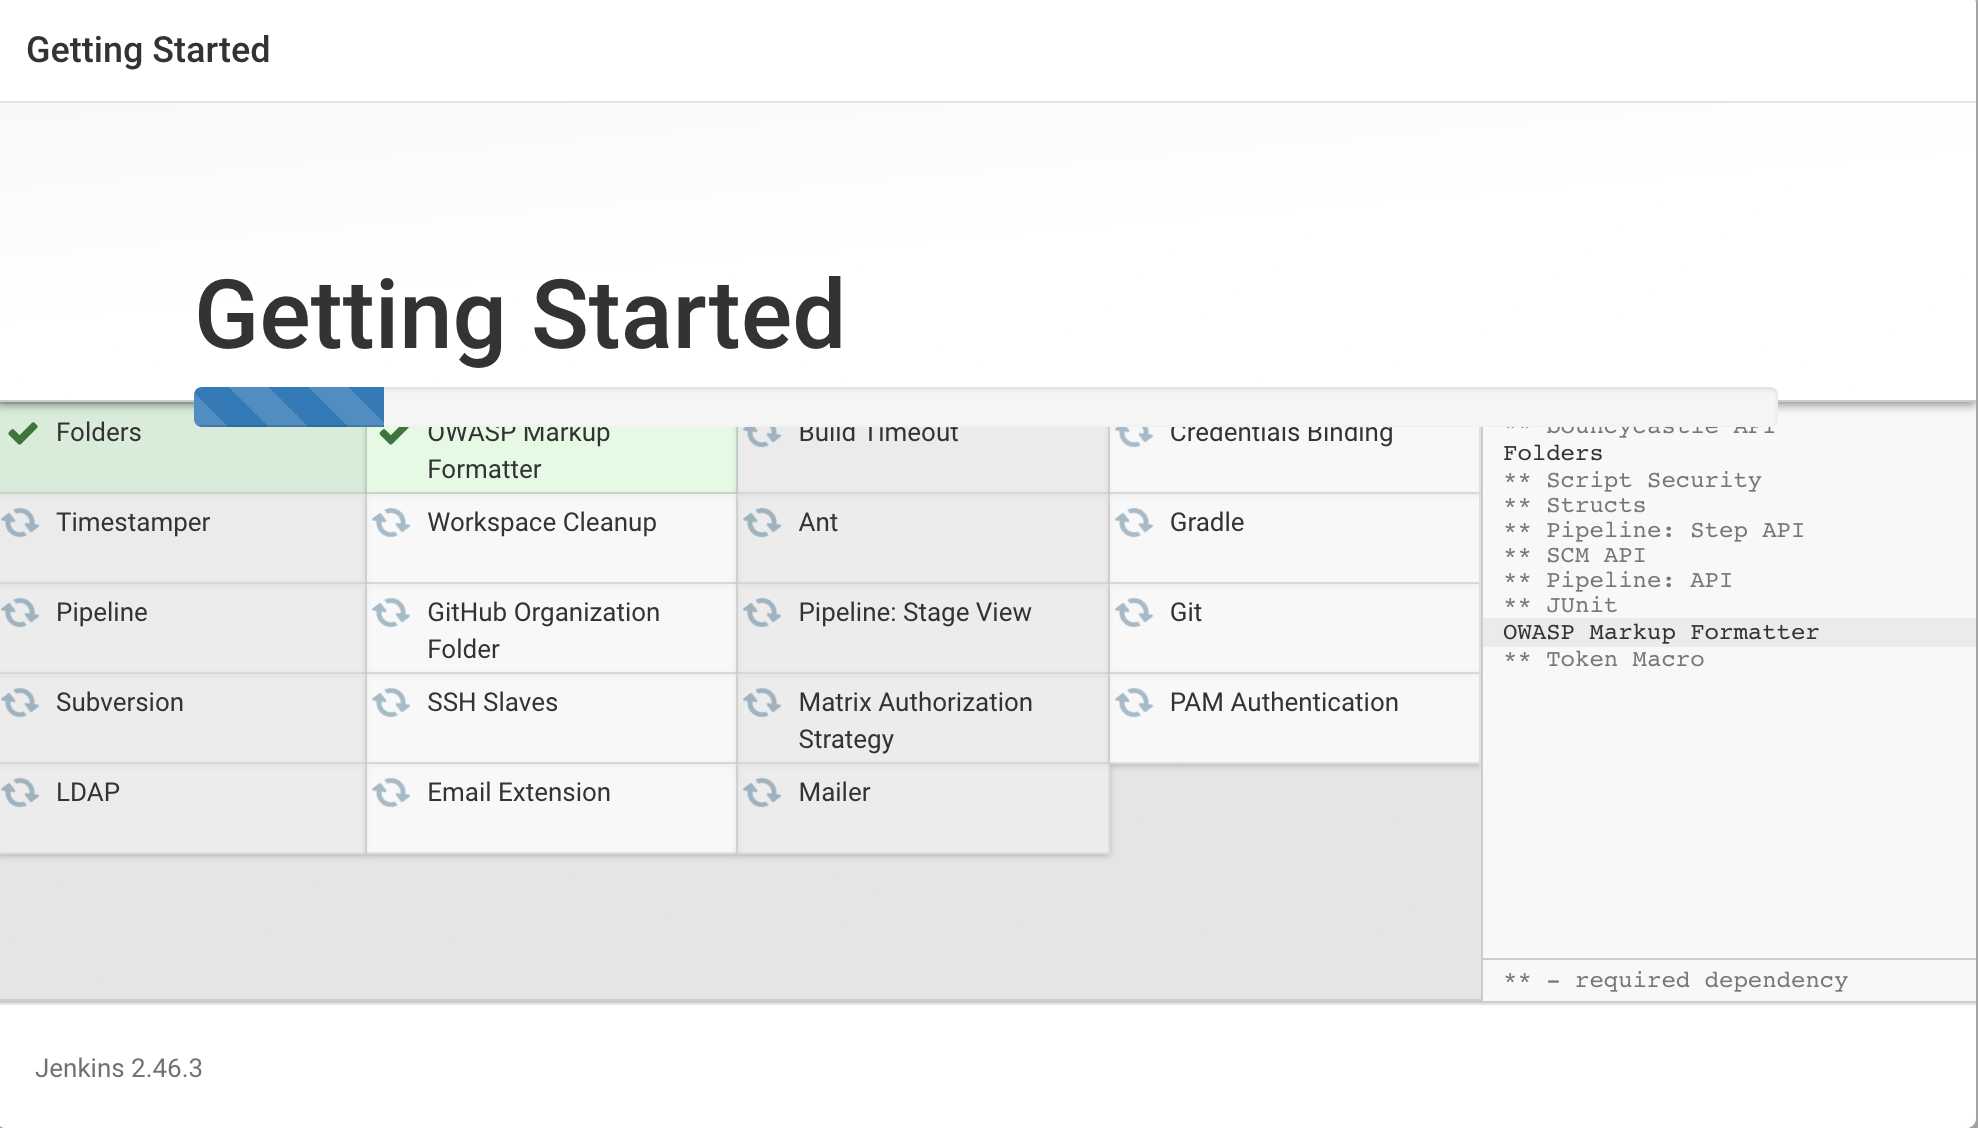The height and width of the screenshot is (1128, 1978).
Task: Click Token Macro line in the log
Action: pyautogui.click(x=1604, y=660)
